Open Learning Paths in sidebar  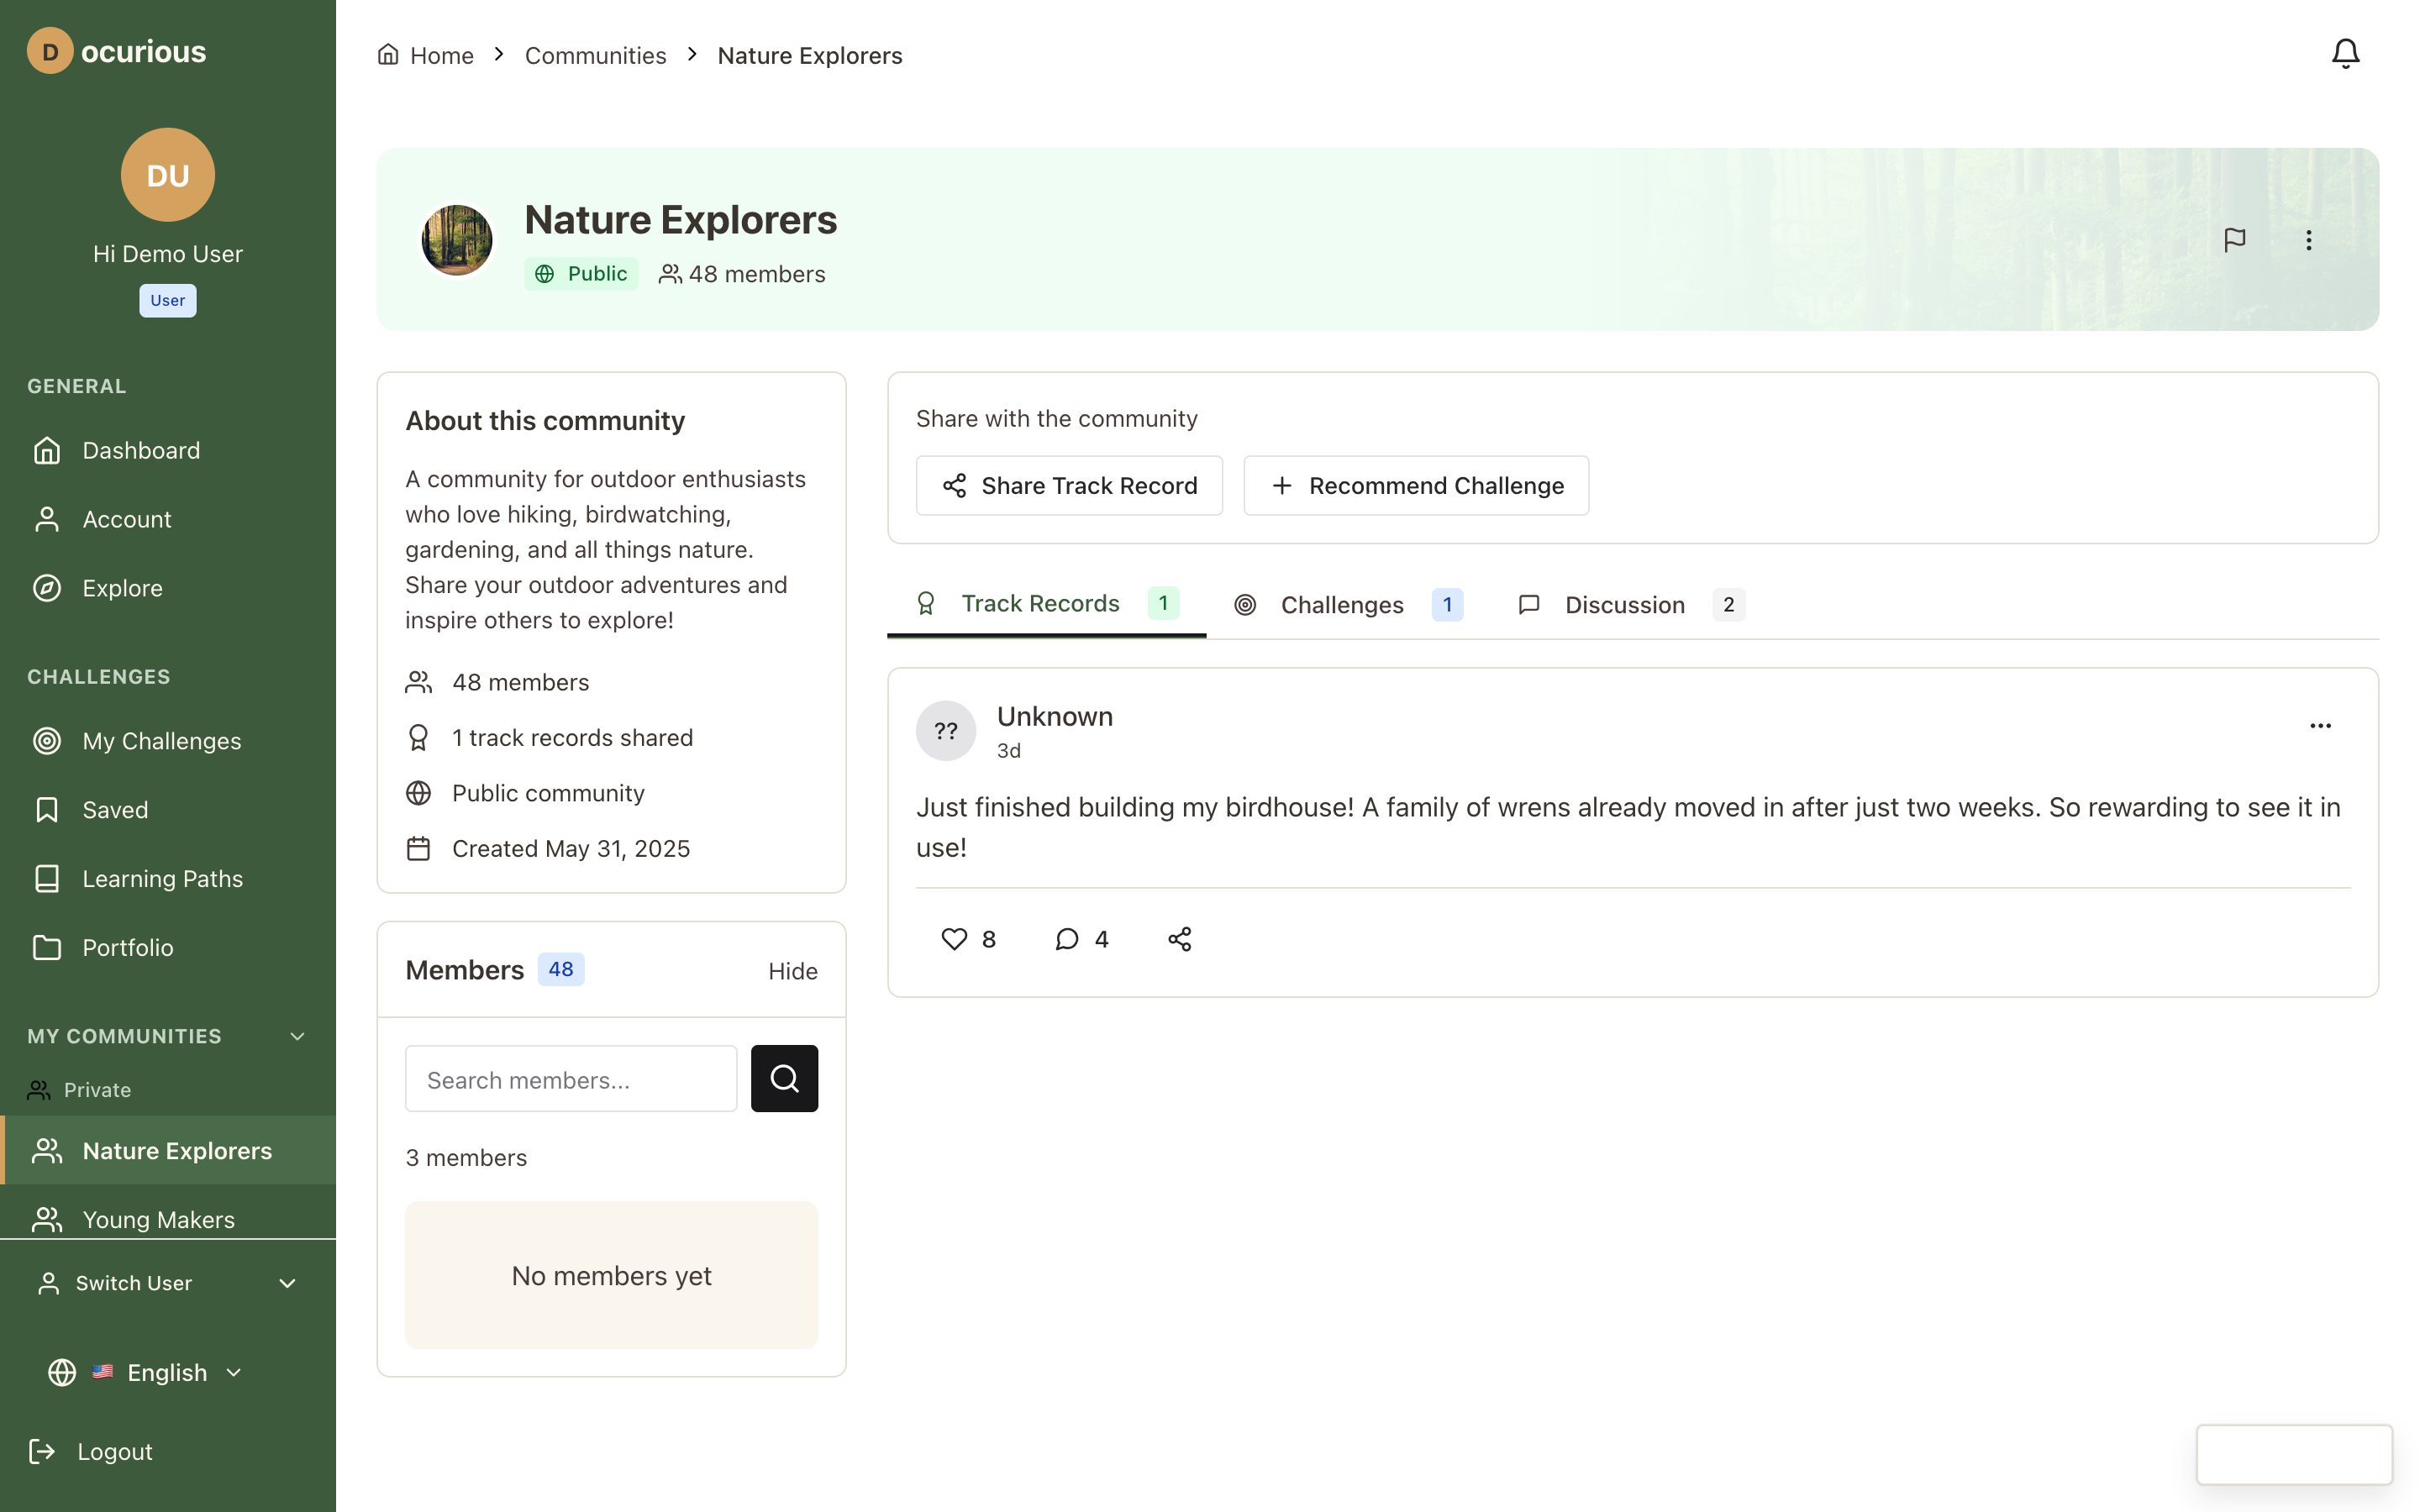(162, 878)
